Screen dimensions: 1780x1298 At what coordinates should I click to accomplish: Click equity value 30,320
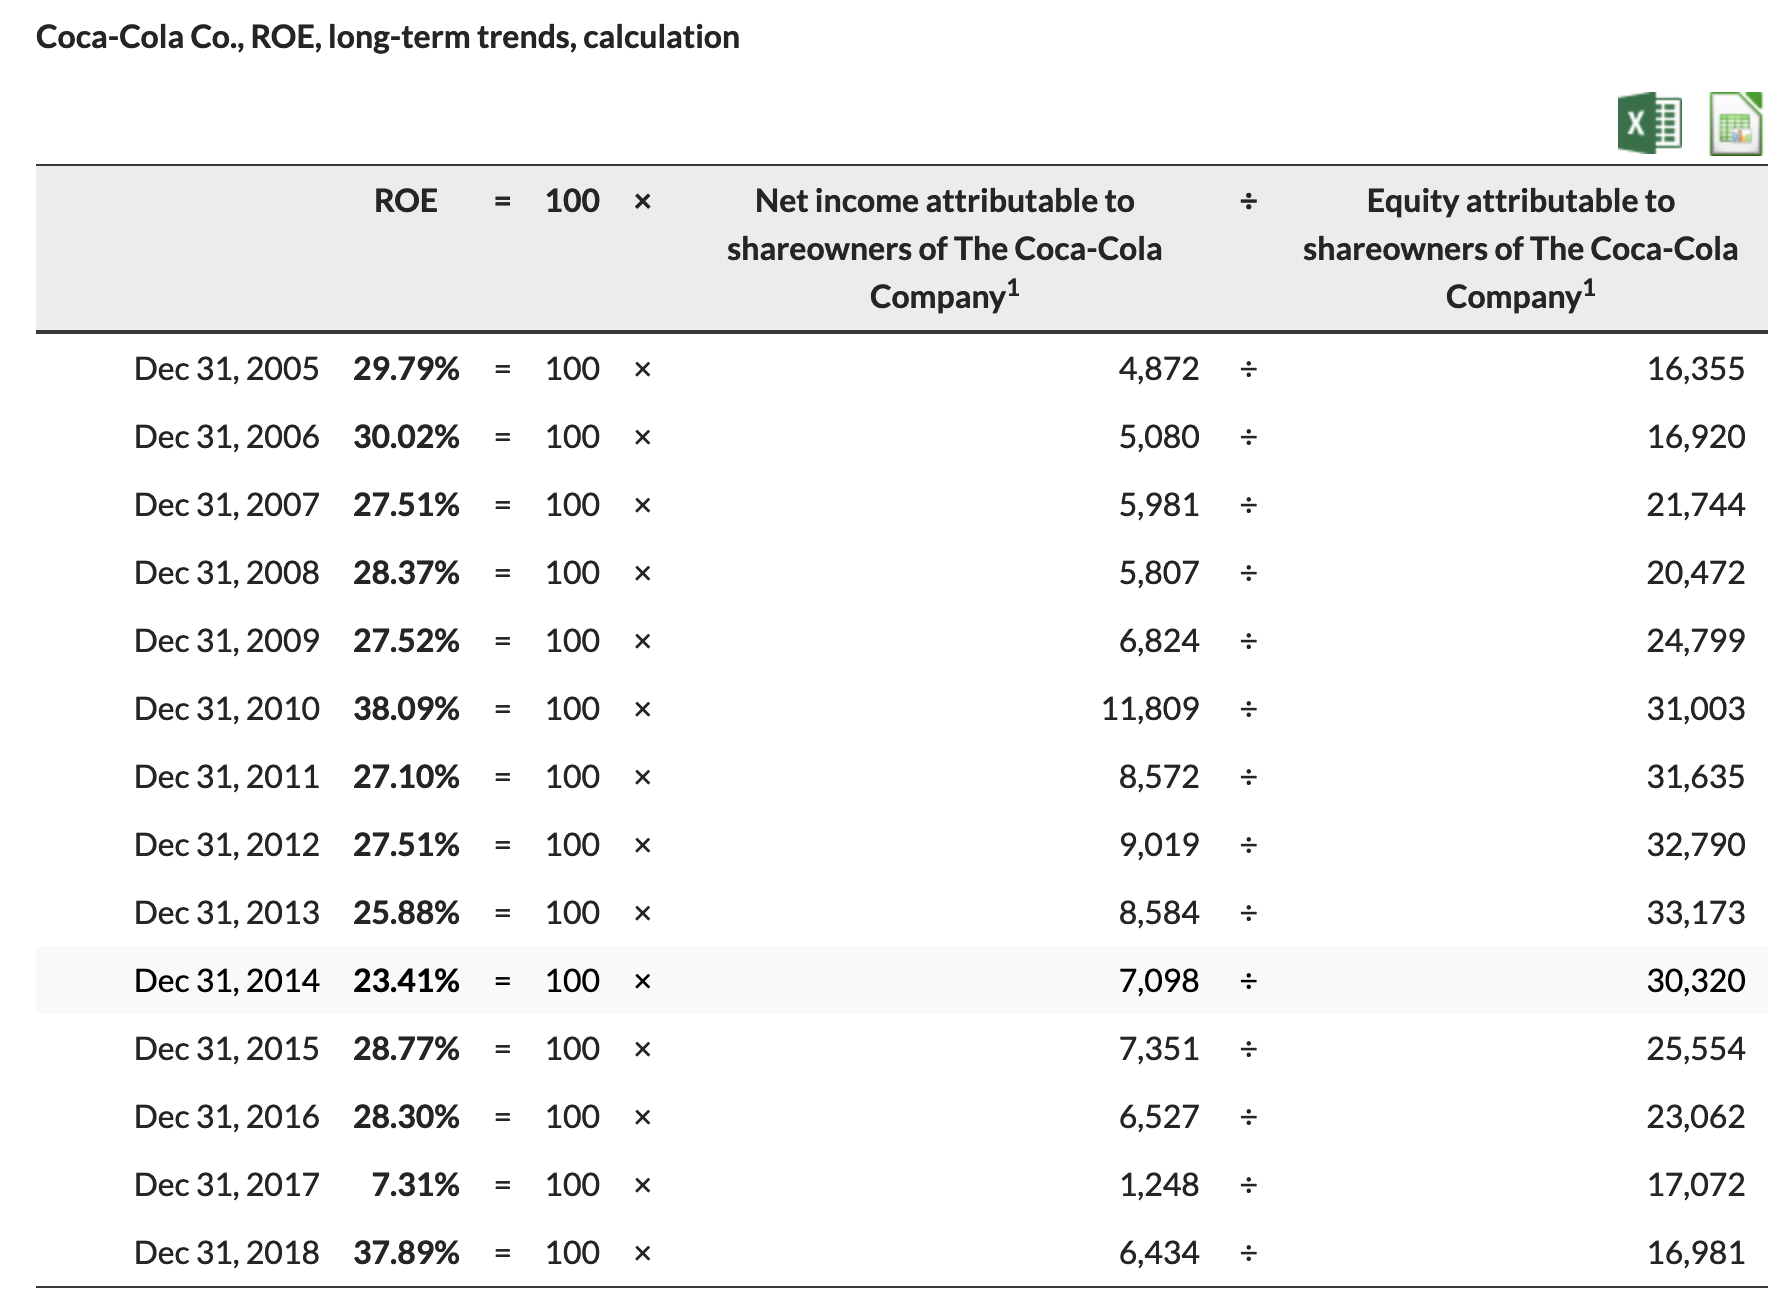pyautogui.click(x=1696, y=981)
